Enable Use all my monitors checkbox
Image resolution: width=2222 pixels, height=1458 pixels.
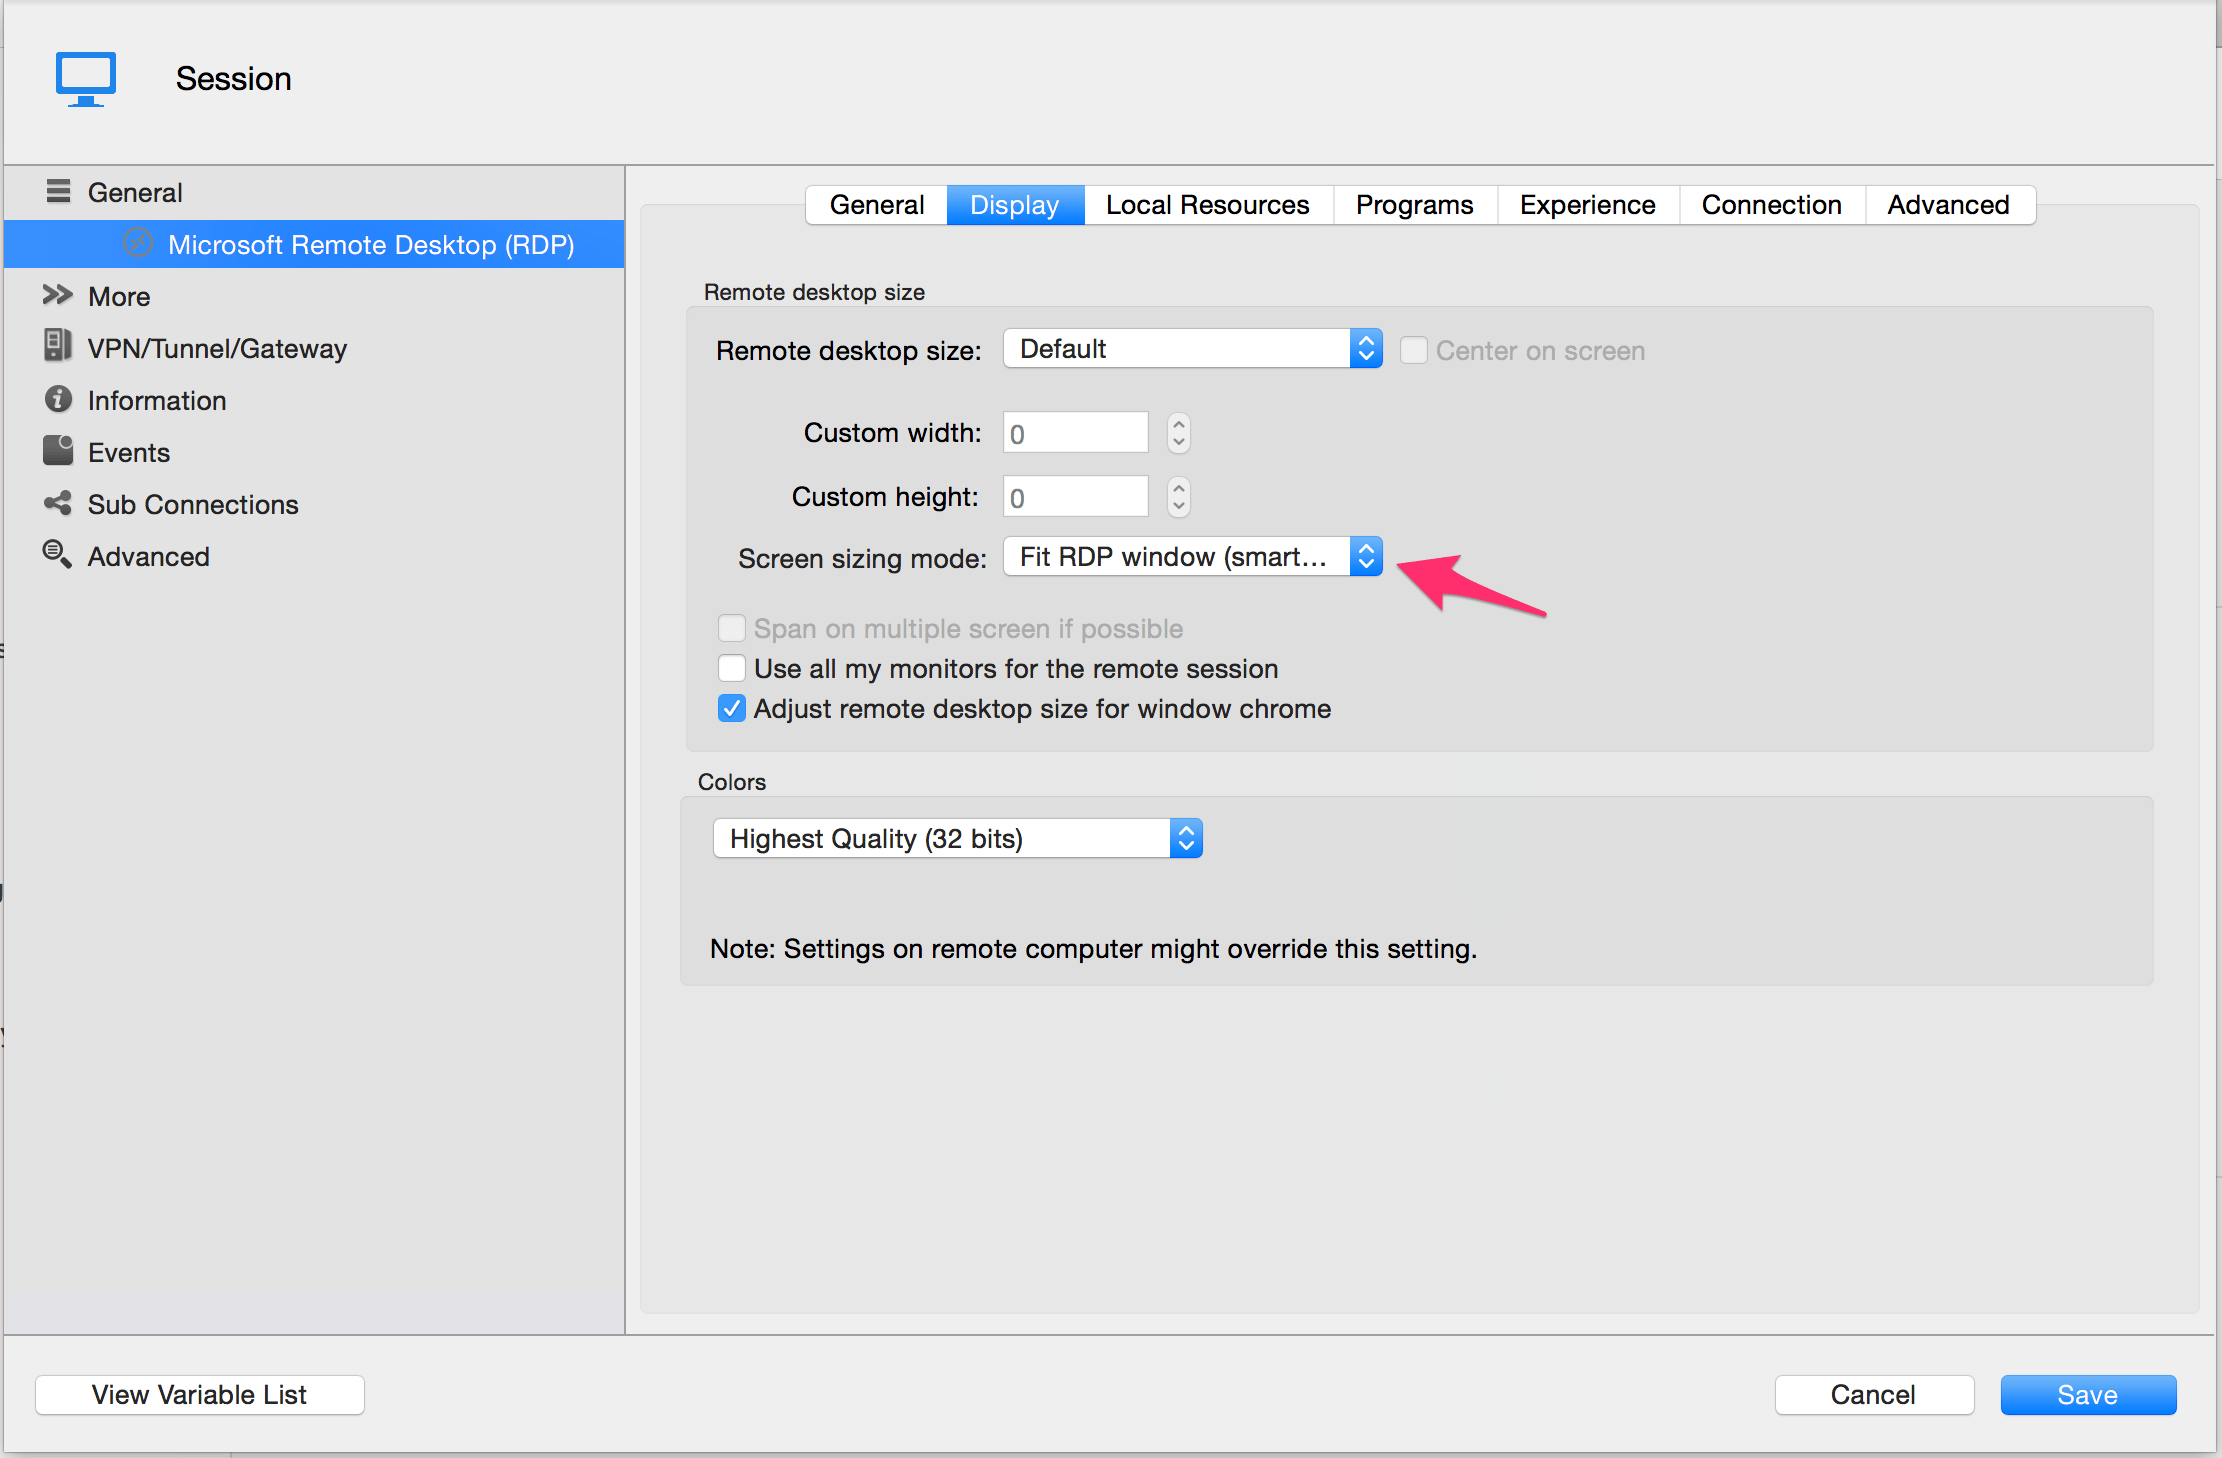pos(732,668)
